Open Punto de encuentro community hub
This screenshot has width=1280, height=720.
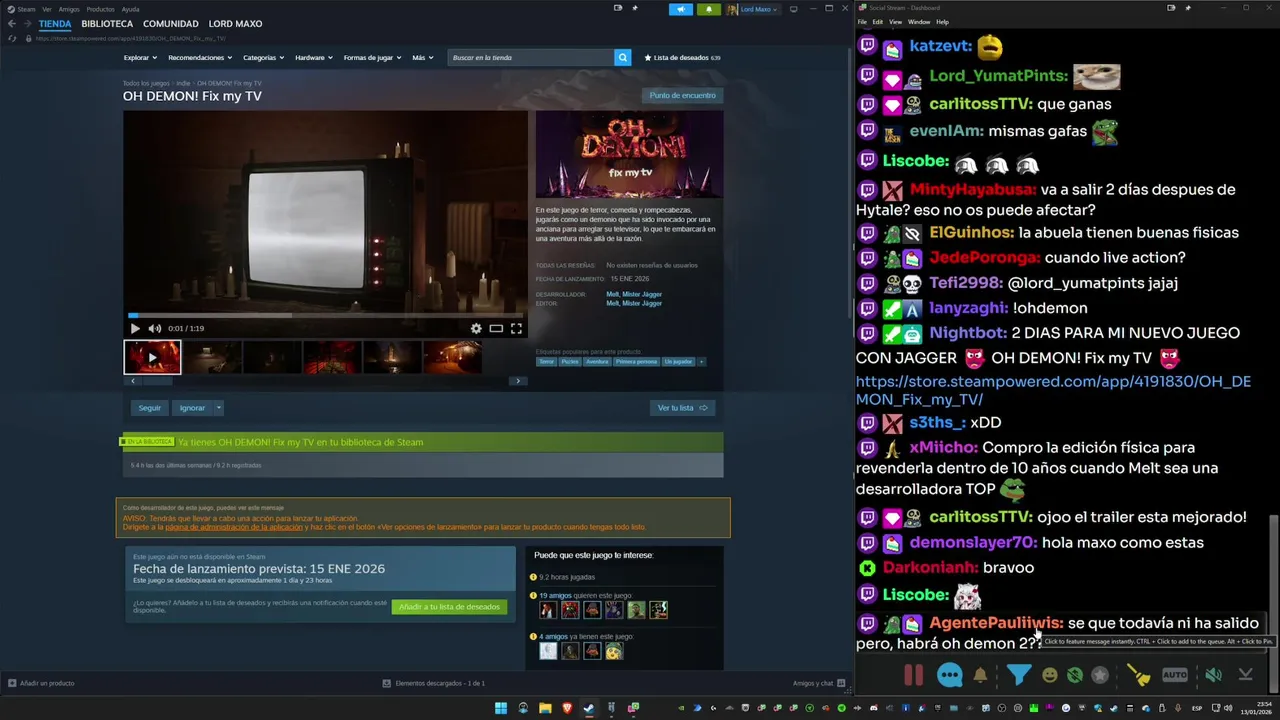pyautogui.click(x=682, y=95)
